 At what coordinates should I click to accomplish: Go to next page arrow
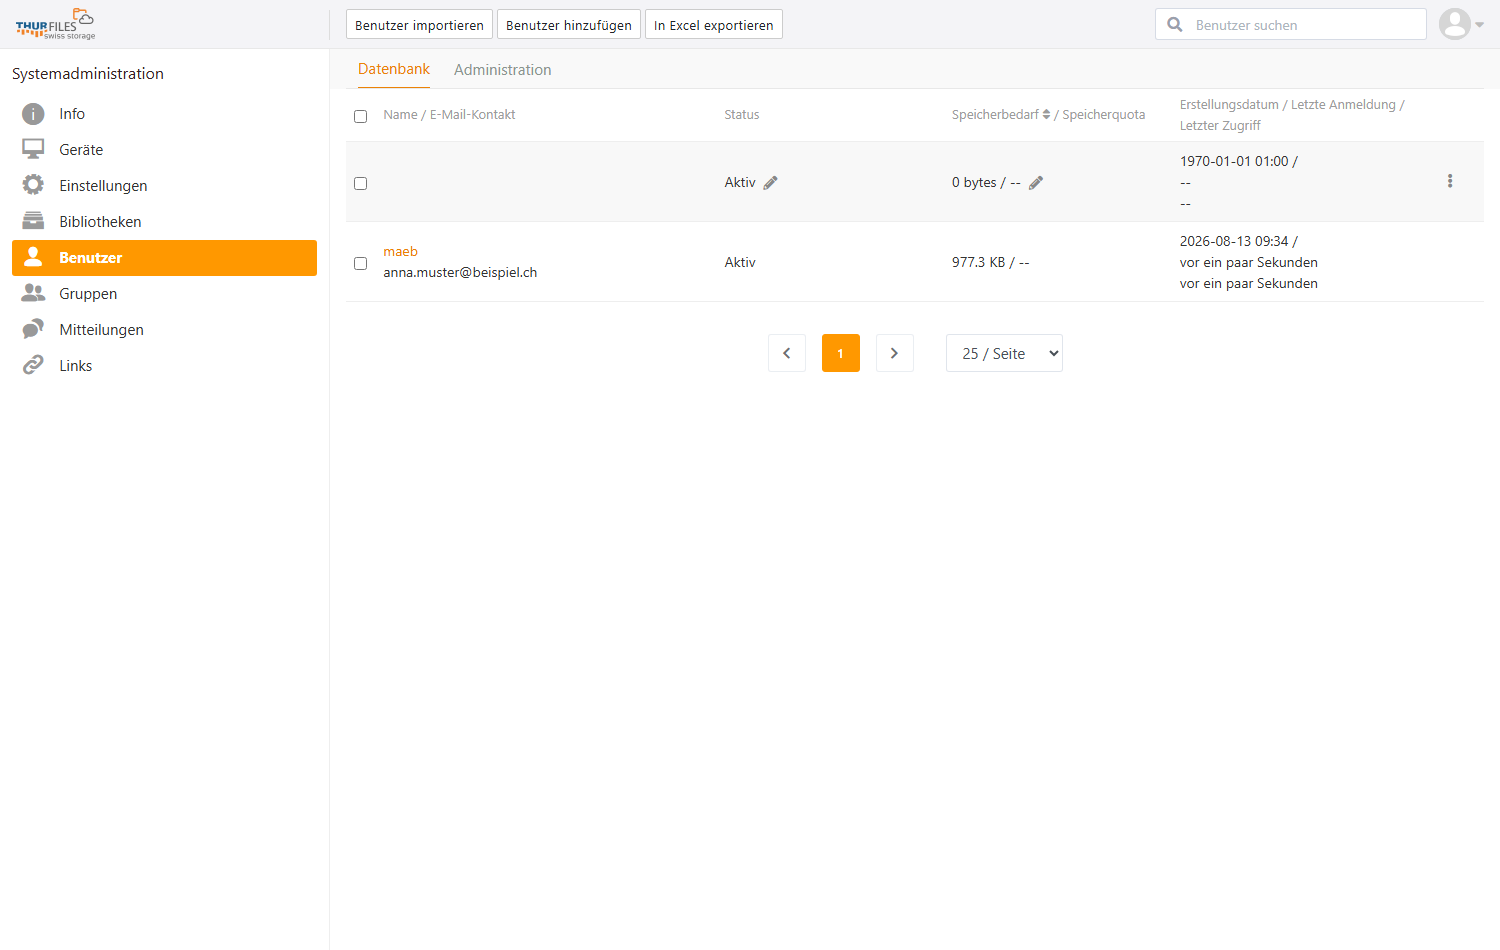[895, 353]
